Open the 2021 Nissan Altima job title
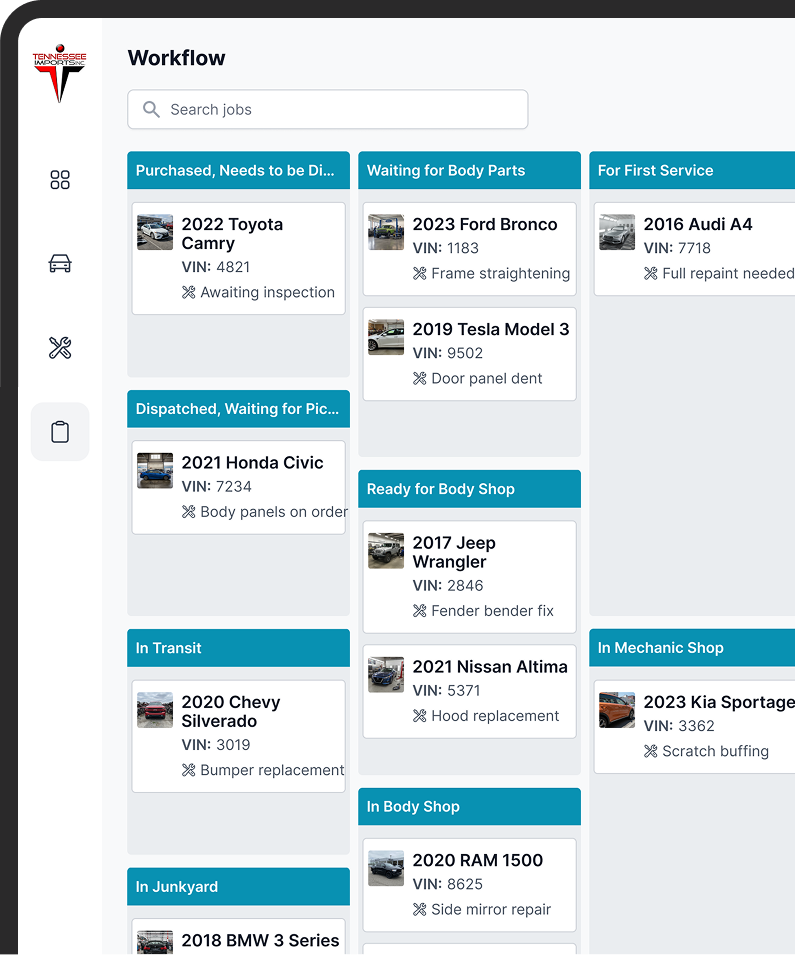 tap(490, 667)
